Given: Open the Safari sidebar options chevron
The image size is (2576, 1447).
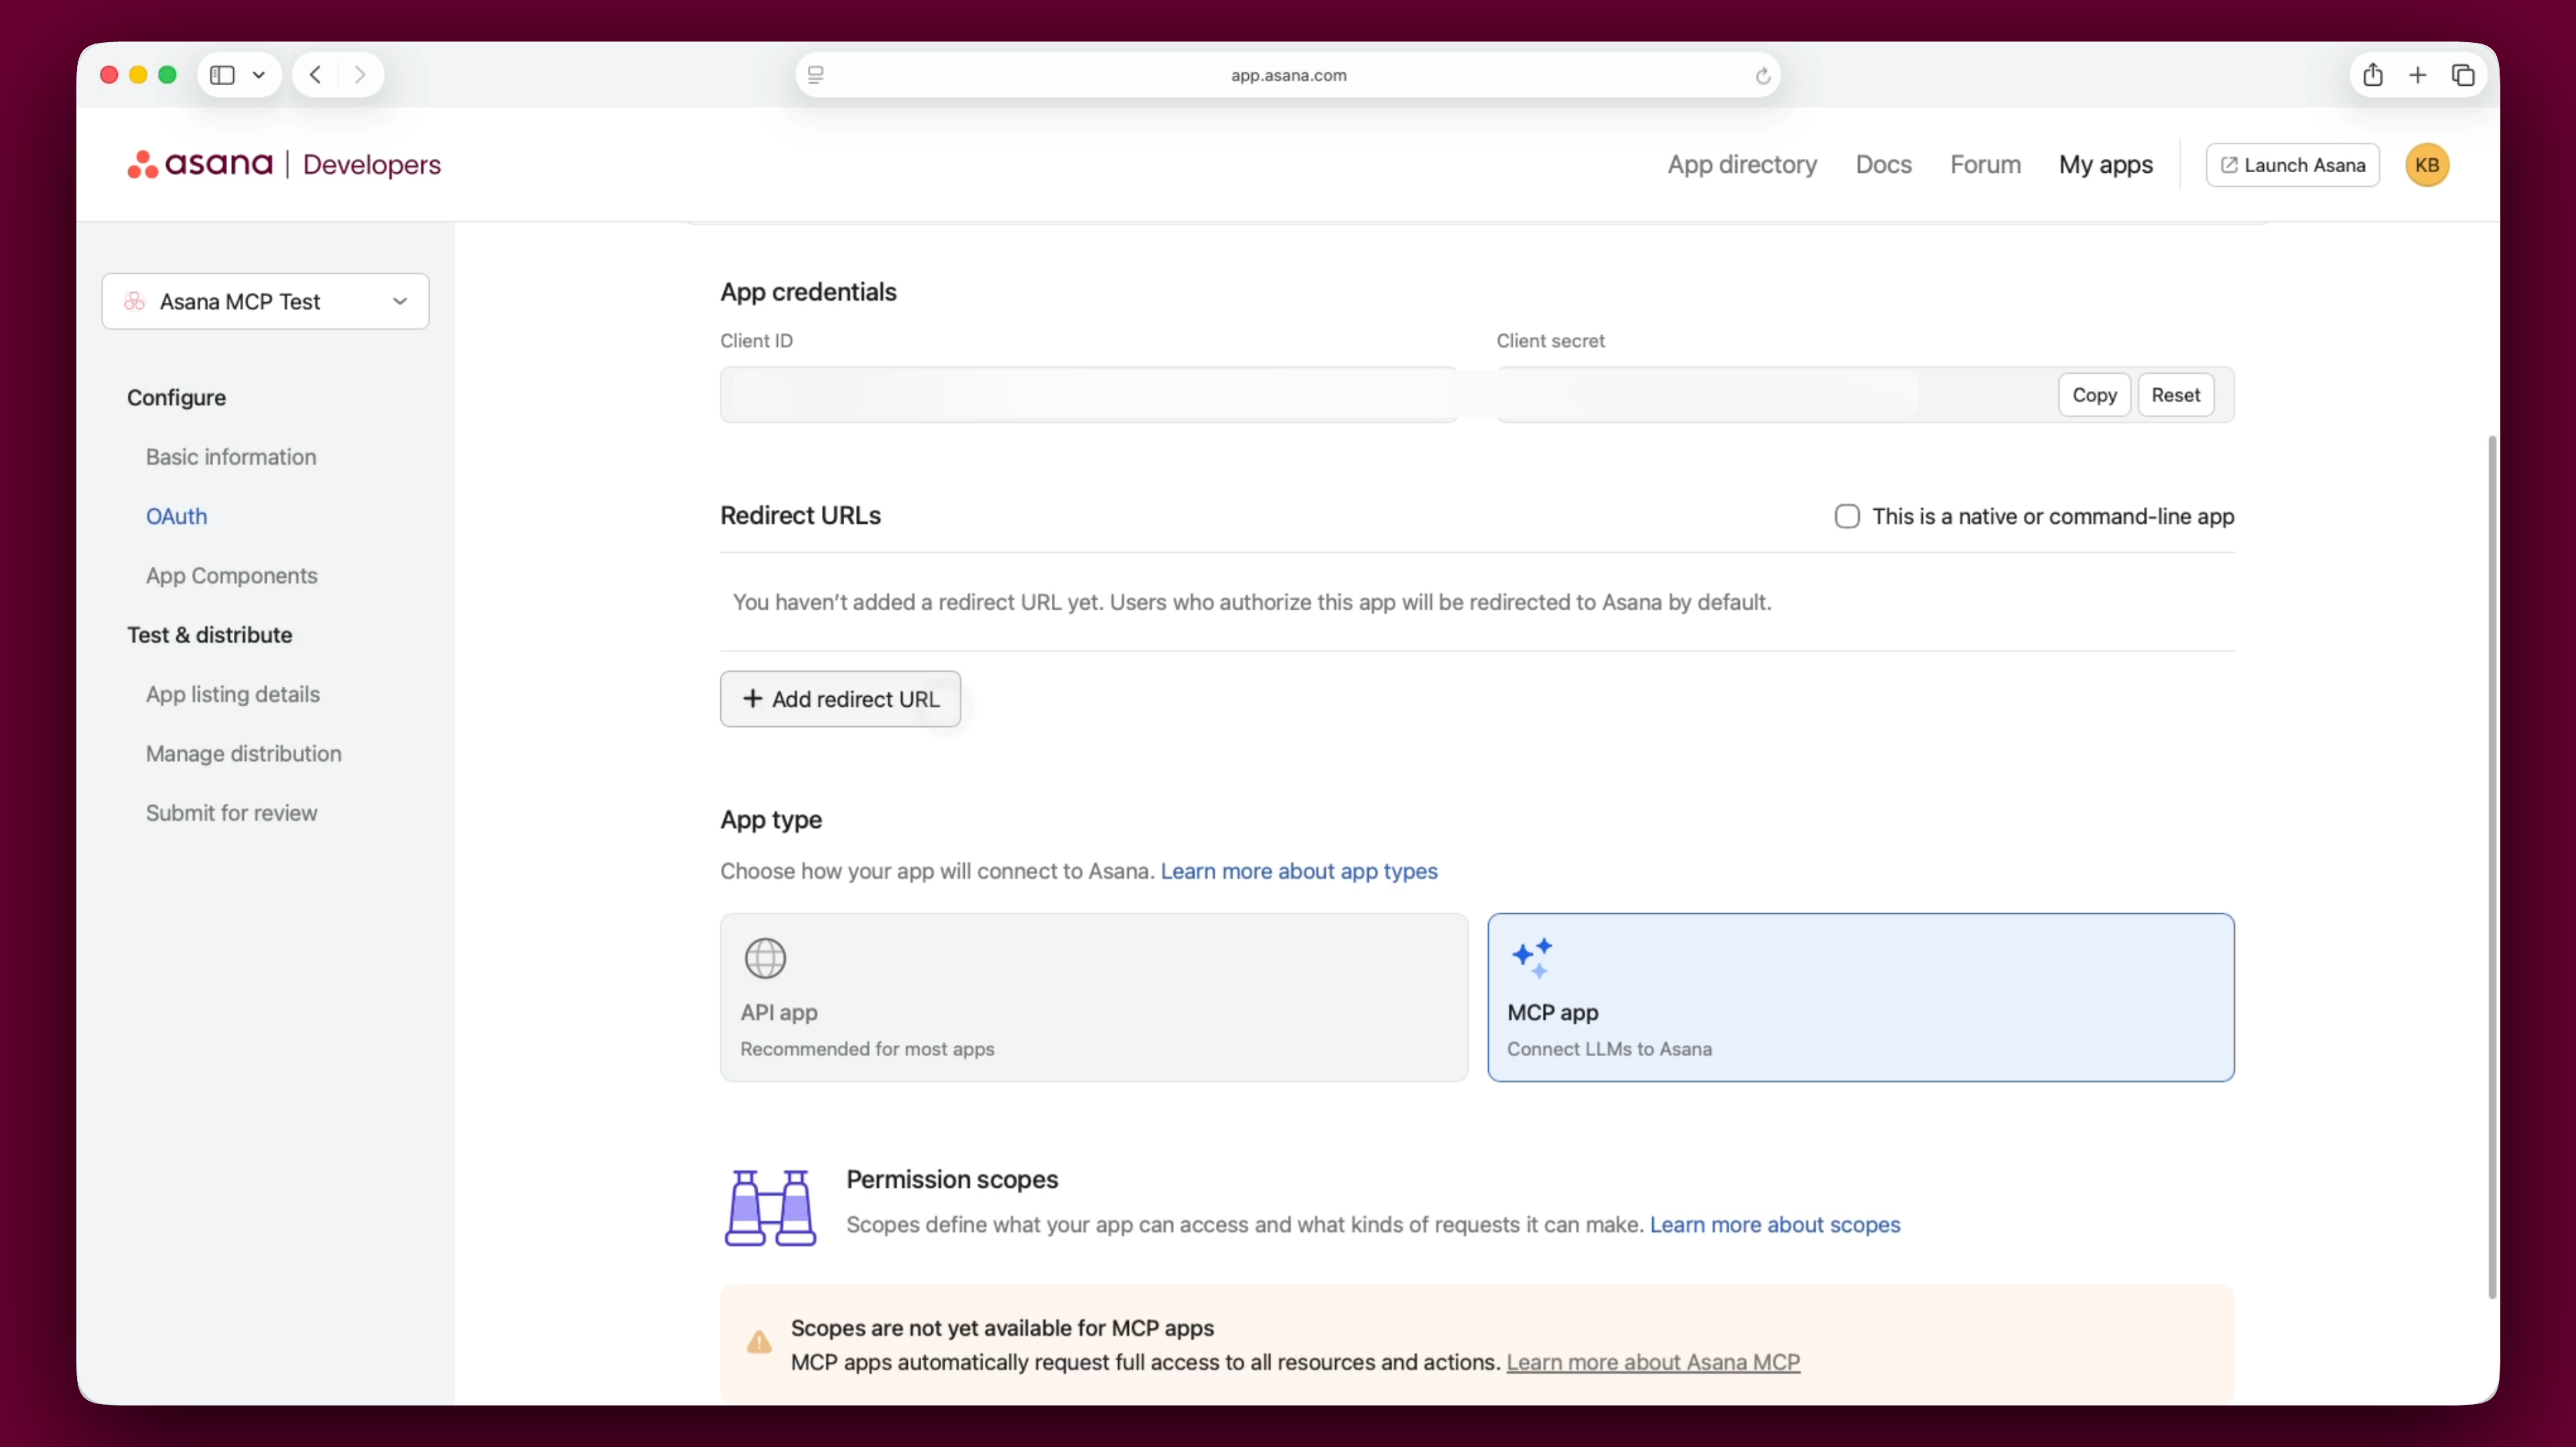Looking at the screenshot, I should pos(259,75).
